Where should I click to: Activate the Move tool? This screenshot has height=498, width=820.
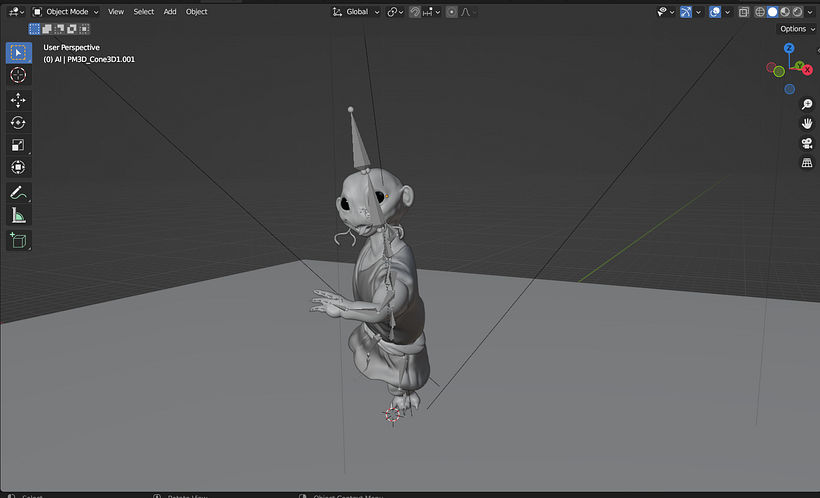(18, 100)
